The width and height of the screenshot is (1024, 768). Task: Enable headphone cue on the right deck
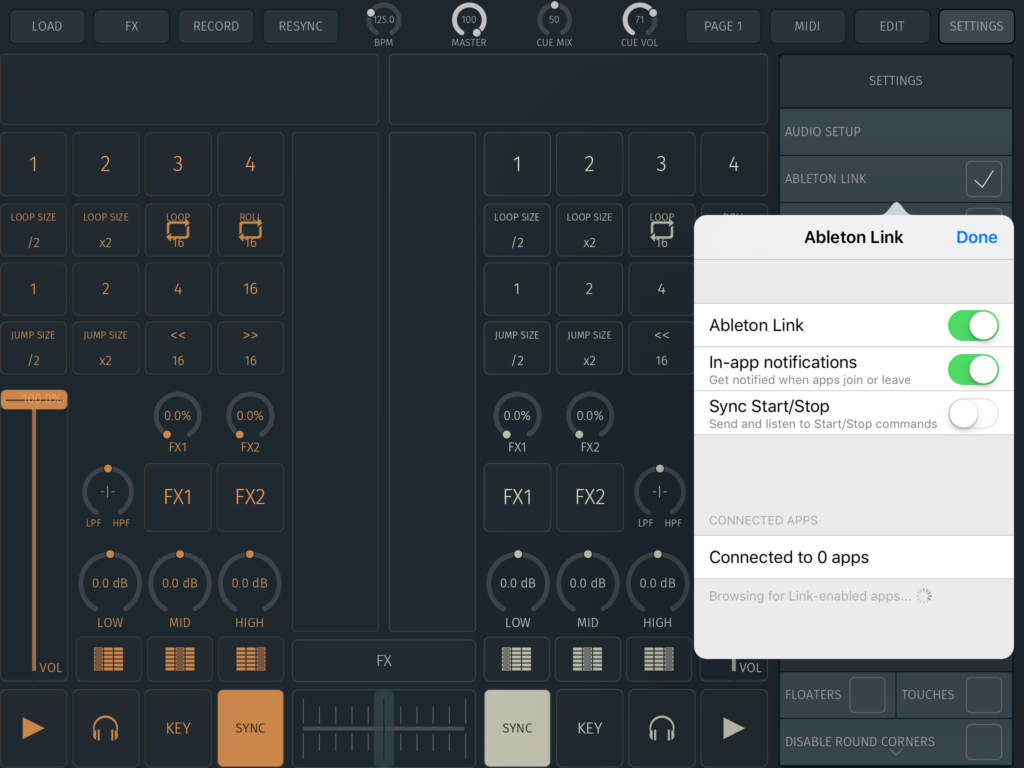[x=662, y=728]
